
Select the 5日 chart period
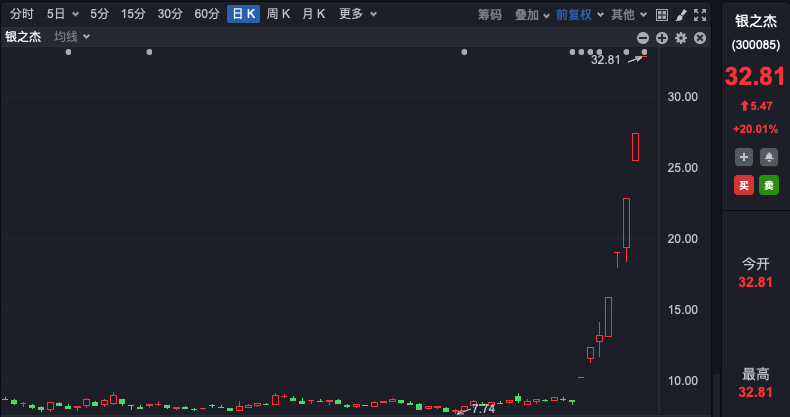(x=56, y=14)
